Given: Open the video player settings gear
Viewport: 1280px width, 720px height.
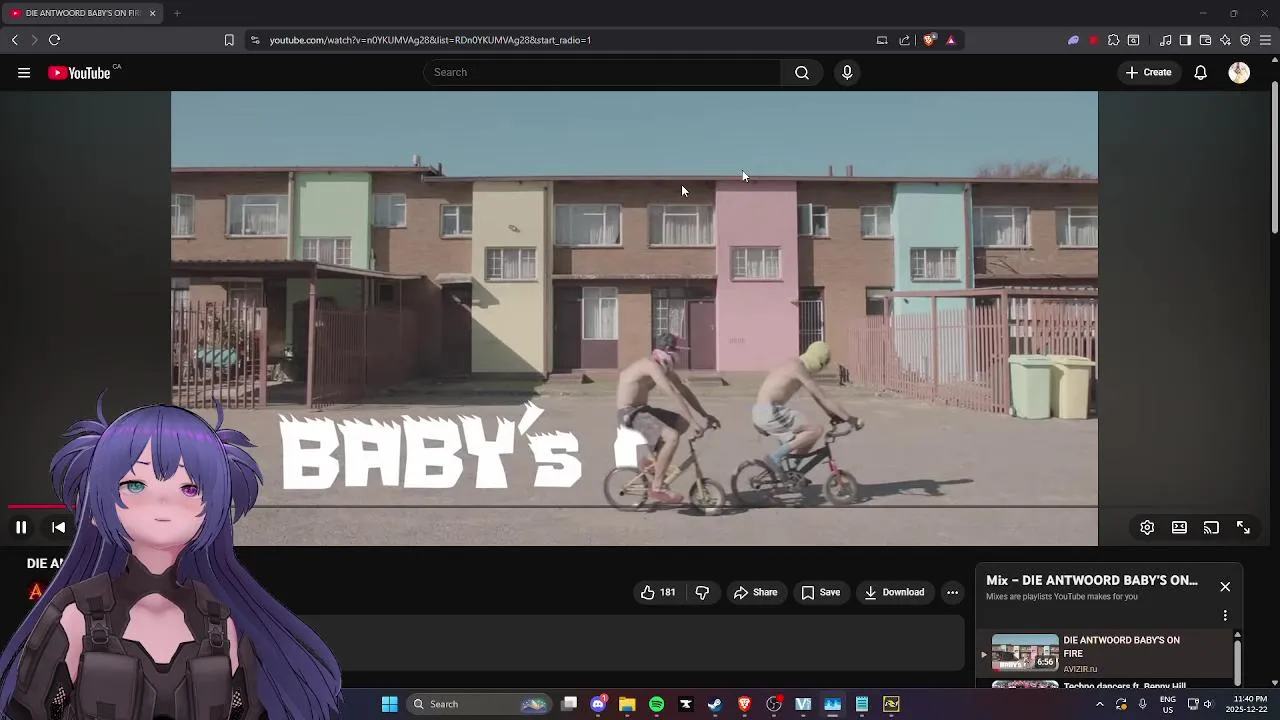Looking at the screenshot, I should pyautogui.click(x=1147, y=527).
